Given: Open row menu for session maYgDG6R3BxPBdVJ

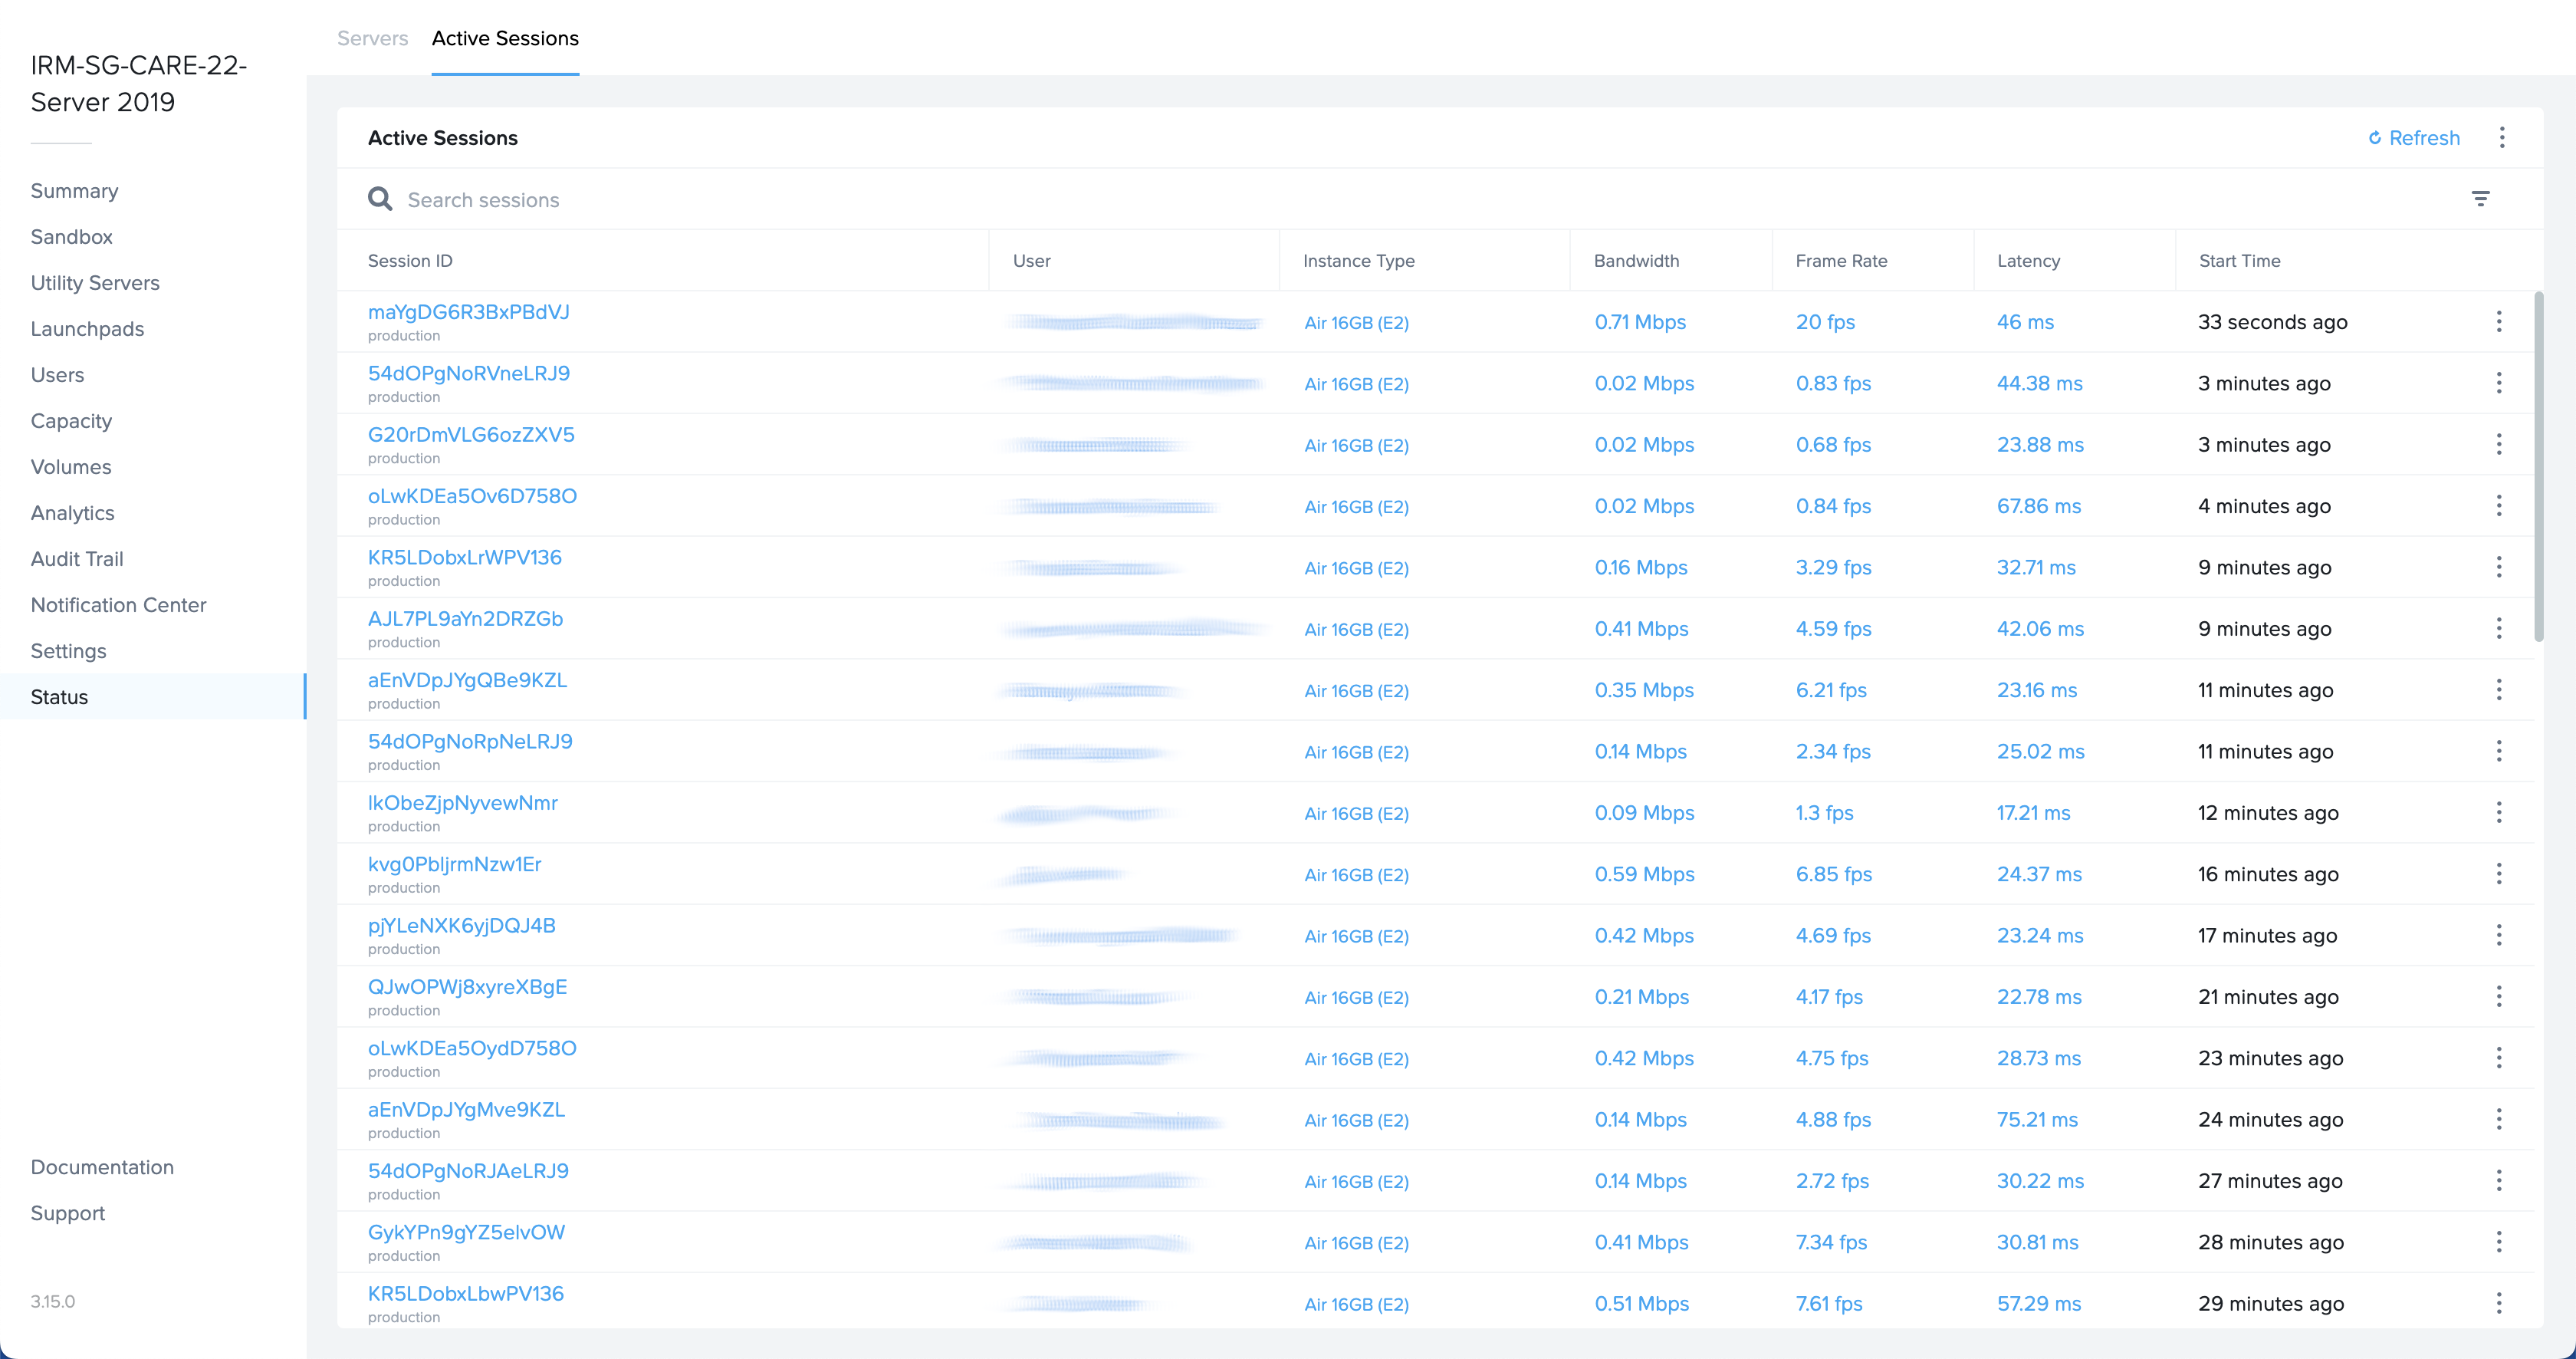Looking at the screenshot, I should tap(2498, 322).
